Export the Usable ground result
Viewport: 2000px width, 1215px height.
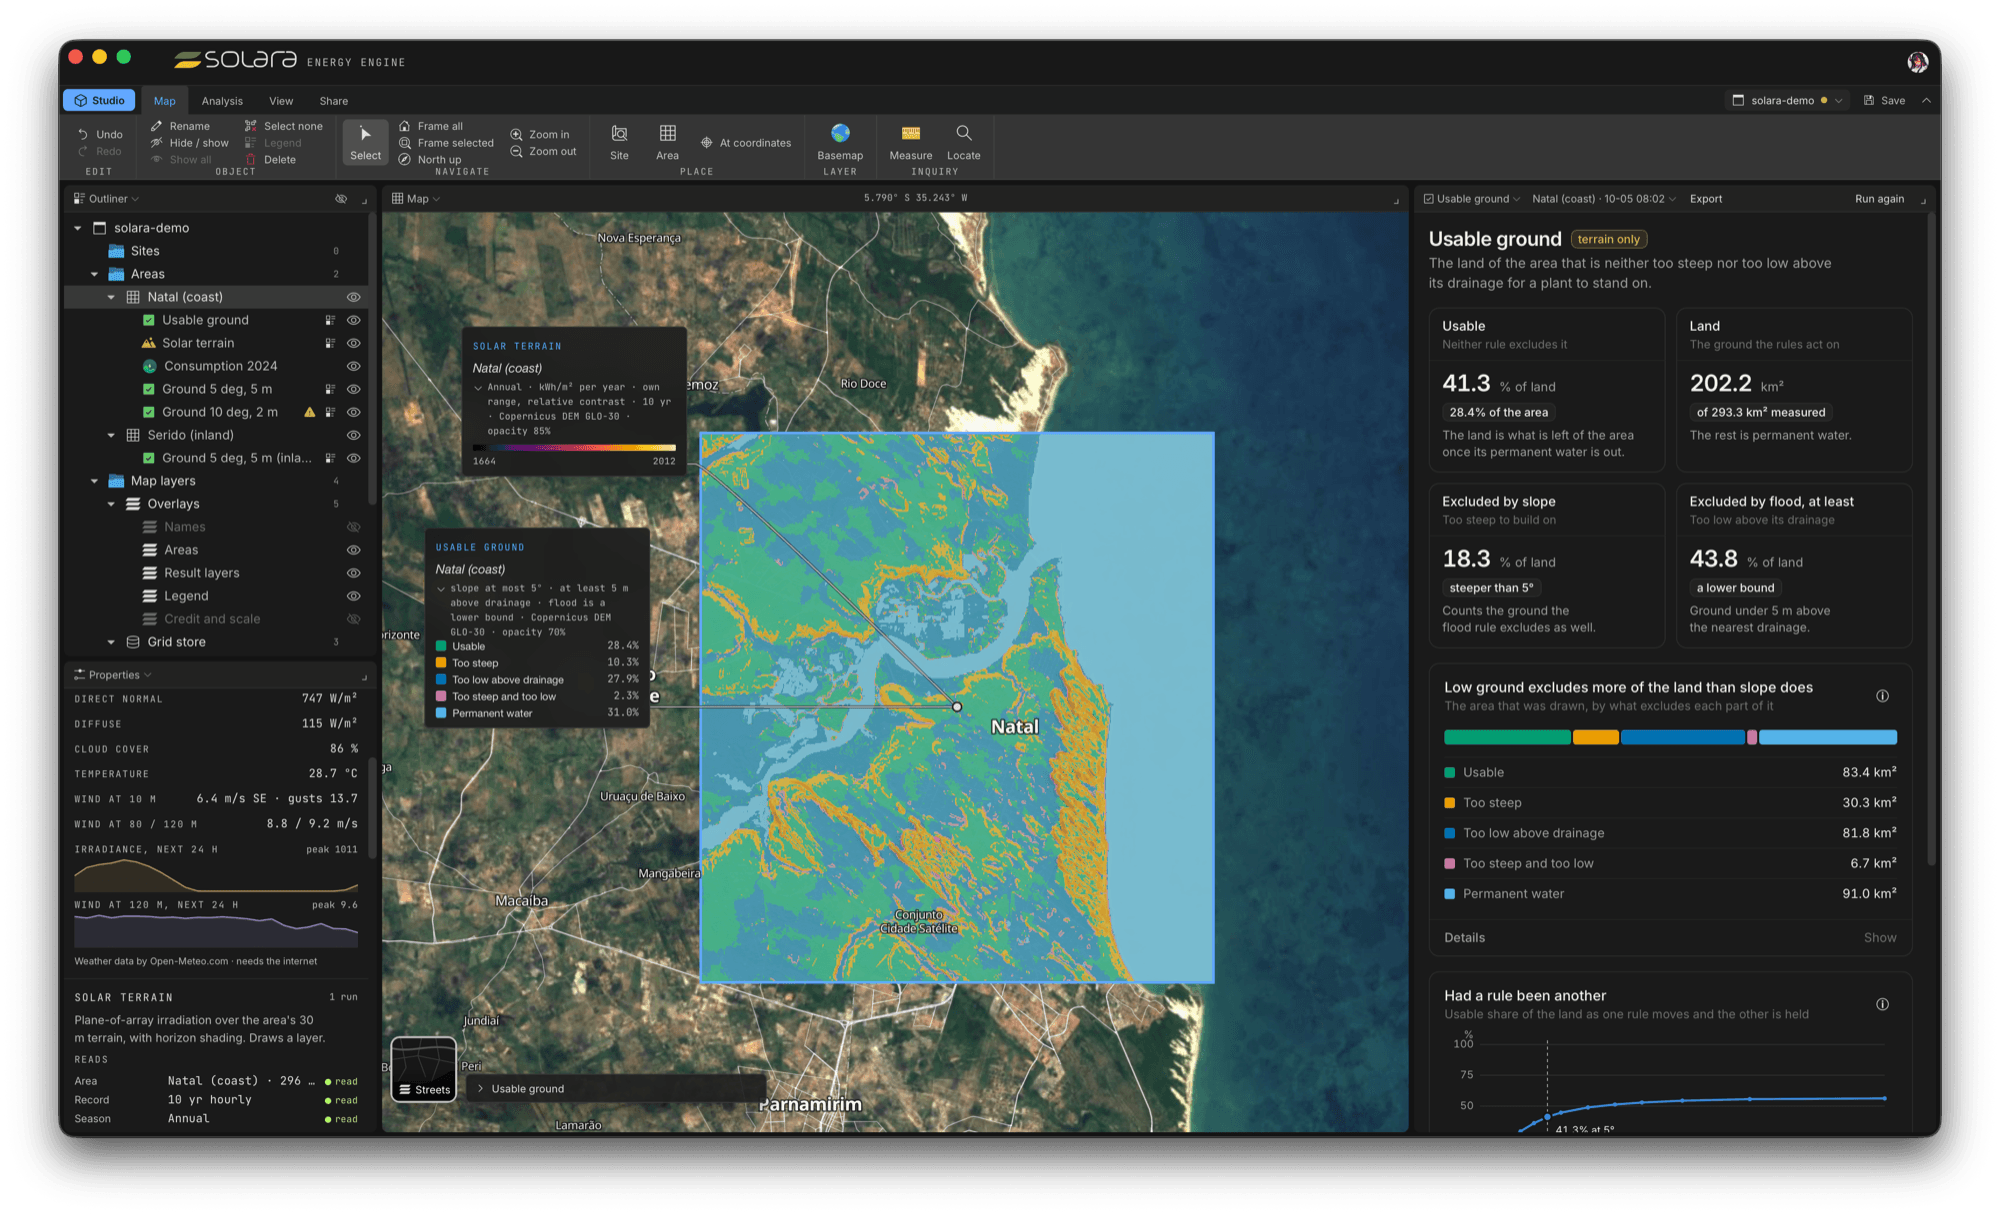point(1706,199)
